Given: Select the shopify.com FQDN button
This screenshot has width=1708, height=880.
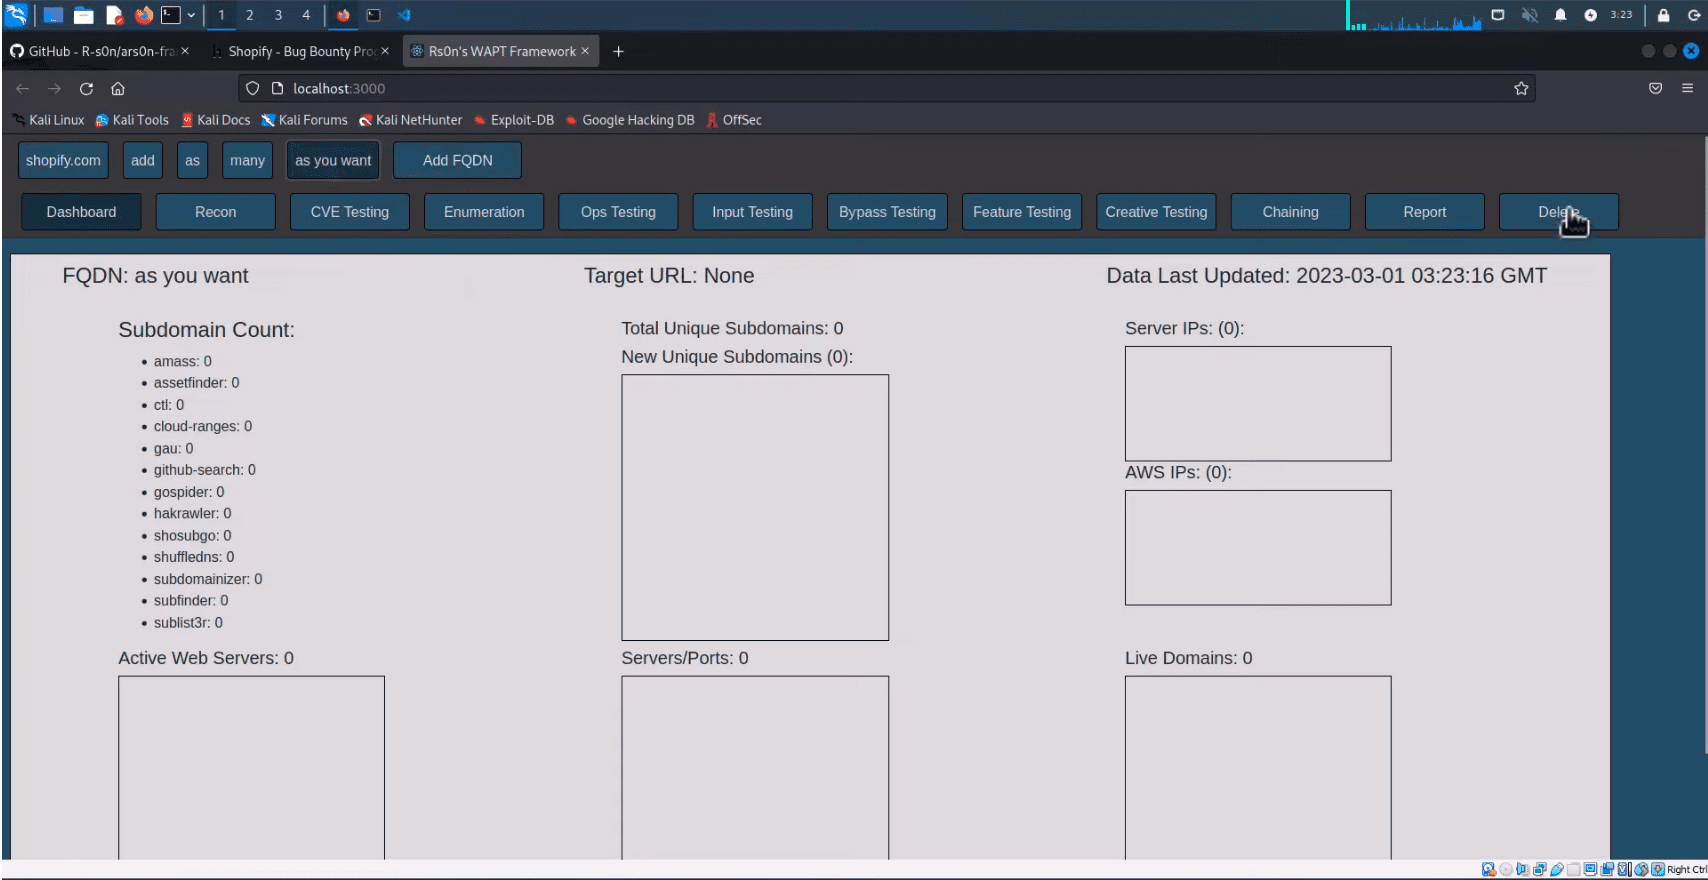Looking at the screenshot, I should coord(63,160).
